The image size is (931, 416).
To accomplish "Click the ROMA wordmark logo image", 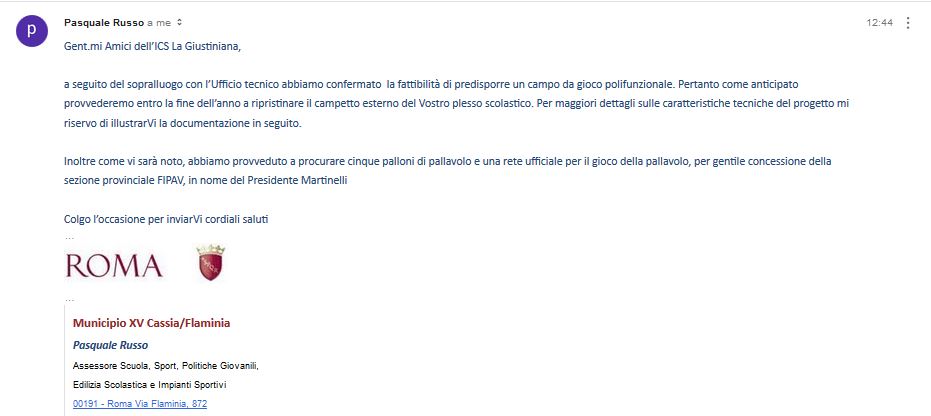I will (x=114, y=265).
